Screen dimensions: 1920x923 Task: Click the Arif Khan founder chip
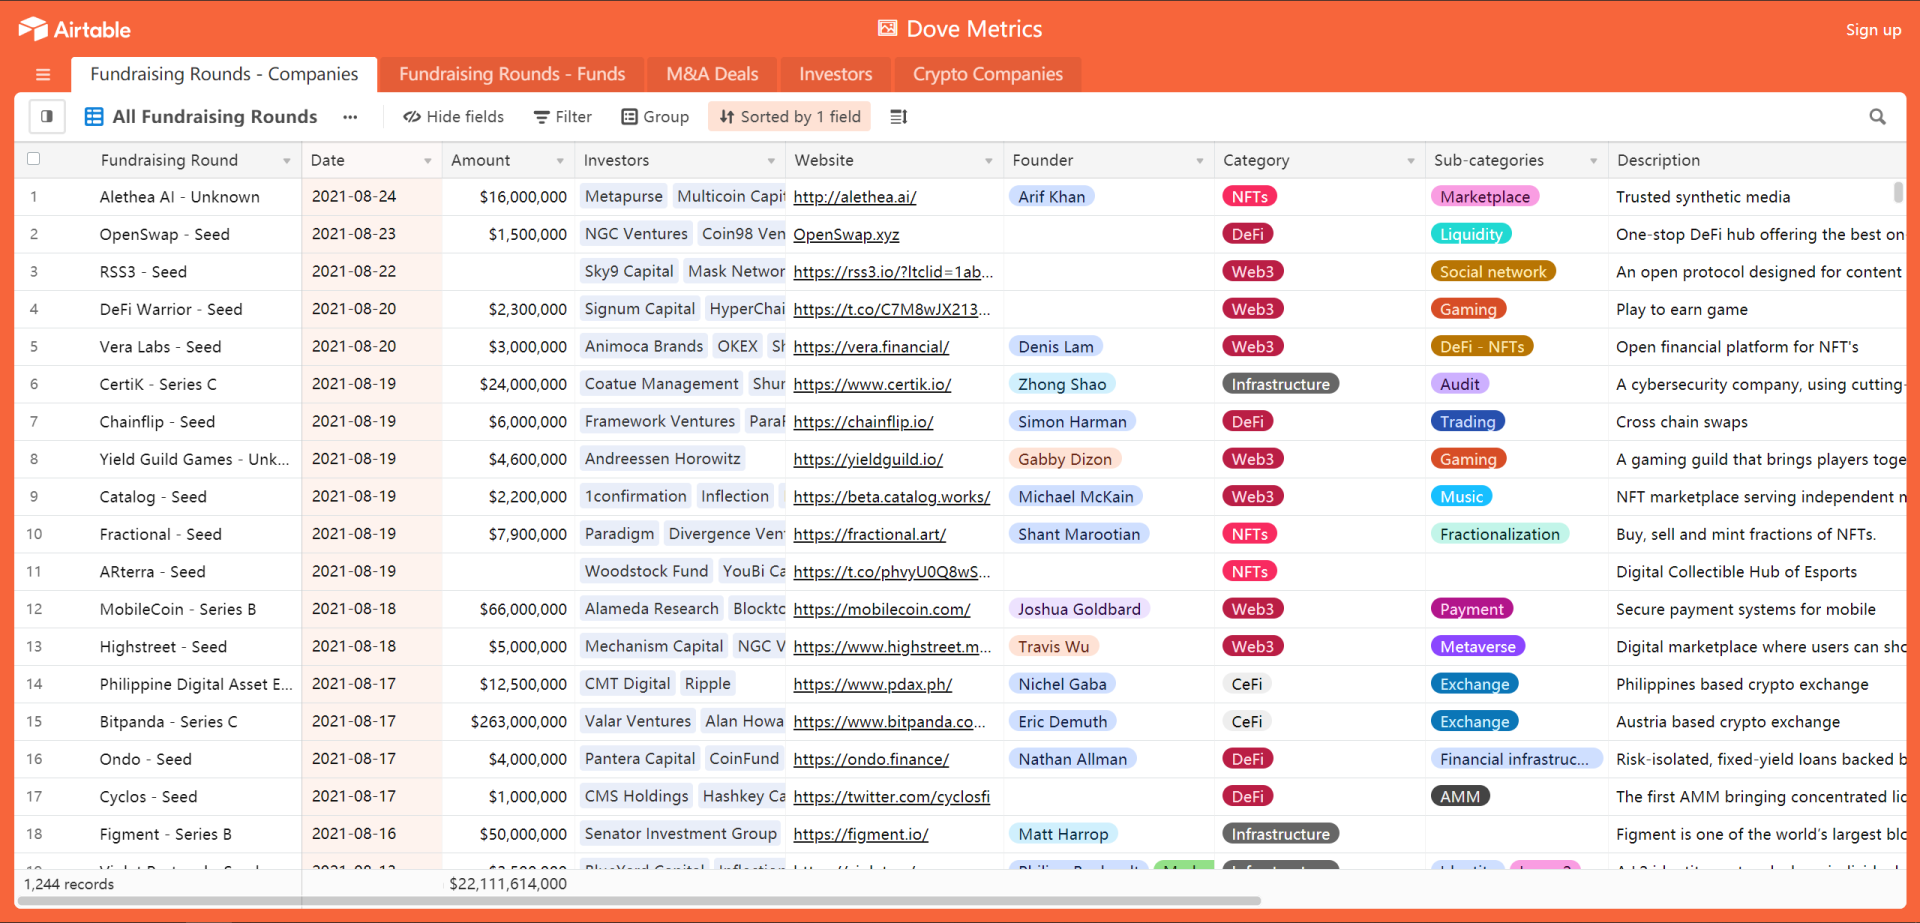[x=1052, y=197]
